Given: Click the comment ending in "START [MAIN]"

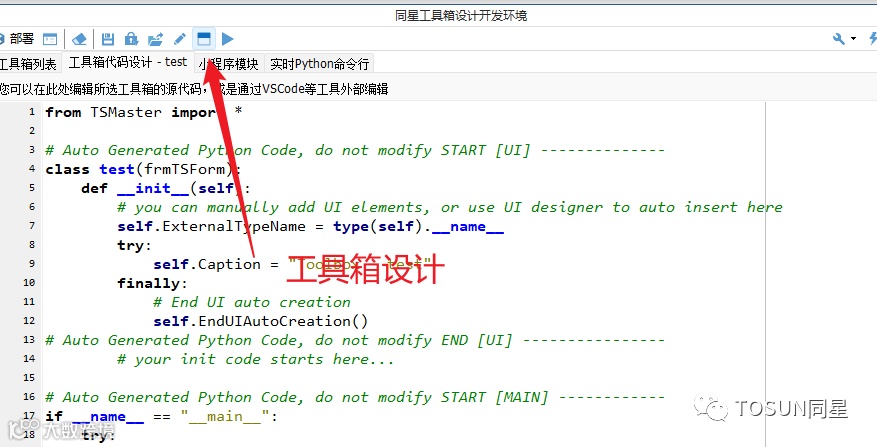Looking at the screenshot, I should [355, 397].
